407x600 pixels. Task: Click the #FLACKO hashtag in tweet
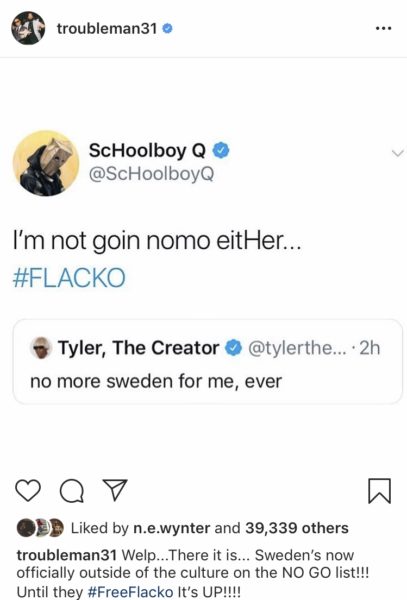point(69,278)
